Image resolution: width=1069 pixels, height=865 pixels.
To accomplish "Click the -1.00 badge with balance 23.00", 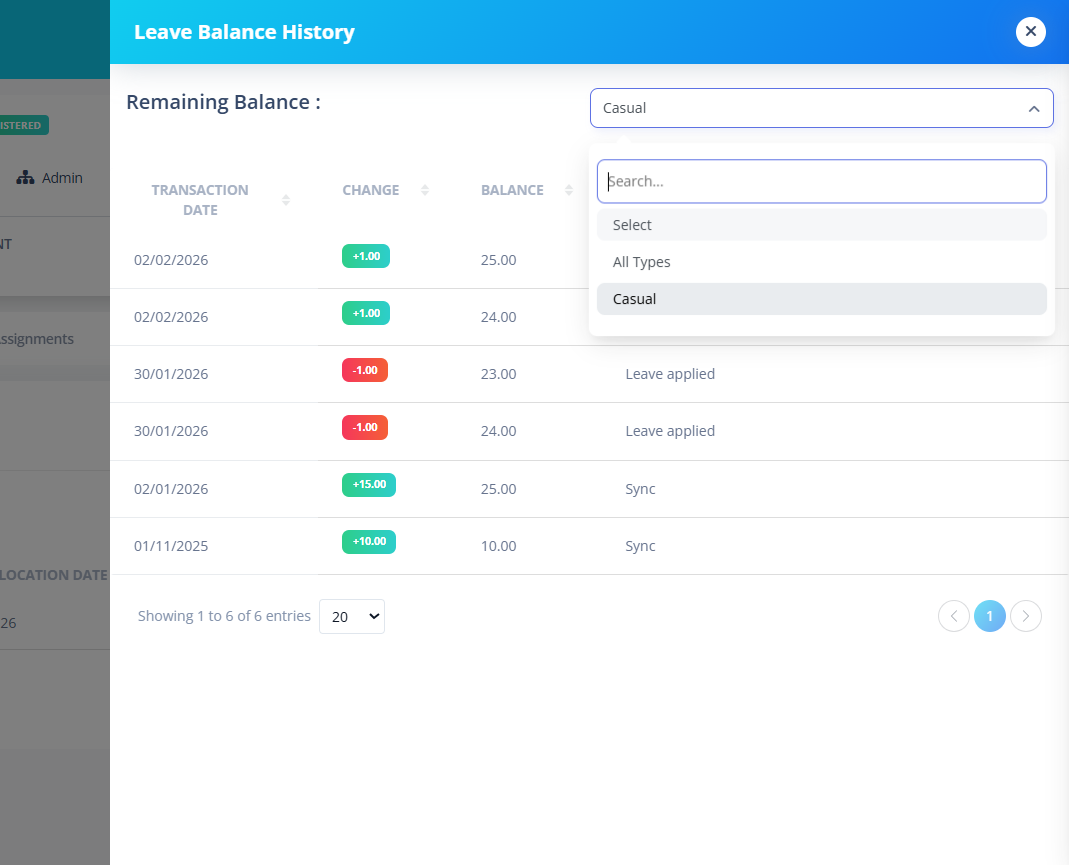I will click(x=365, y=370).
